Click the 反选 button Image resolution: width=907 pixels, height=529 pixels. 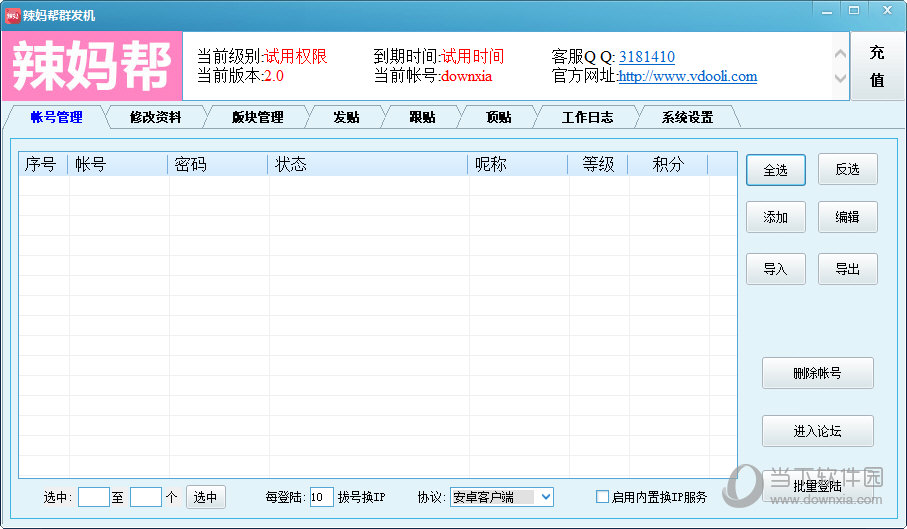coord(847,169)
